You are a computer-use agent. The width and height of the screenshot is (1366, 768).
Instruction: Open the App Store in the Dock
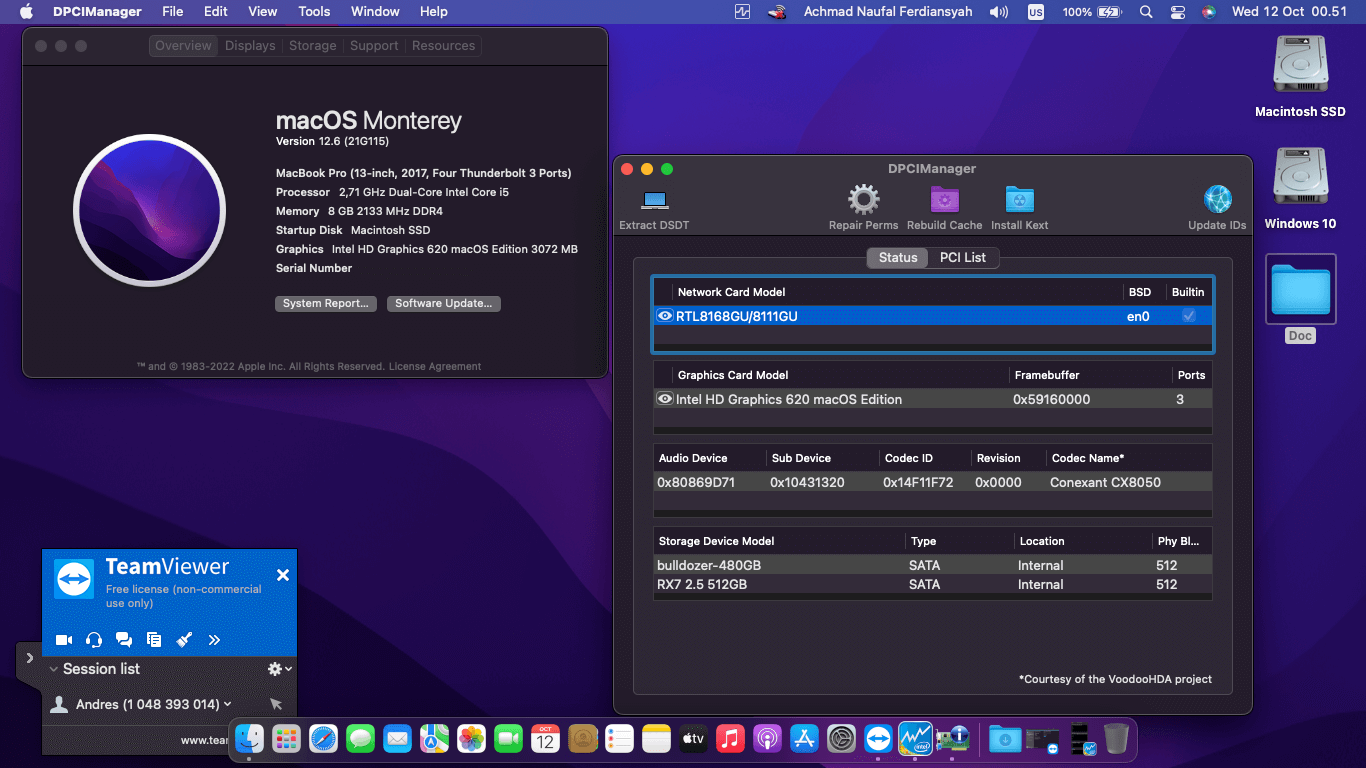click(804, 739)
